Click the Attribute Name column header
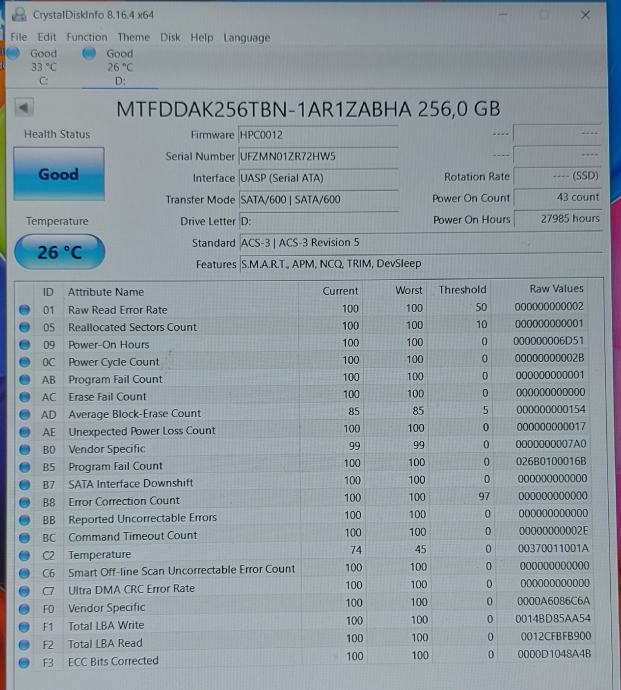The image size is (621, 690). 106,292
